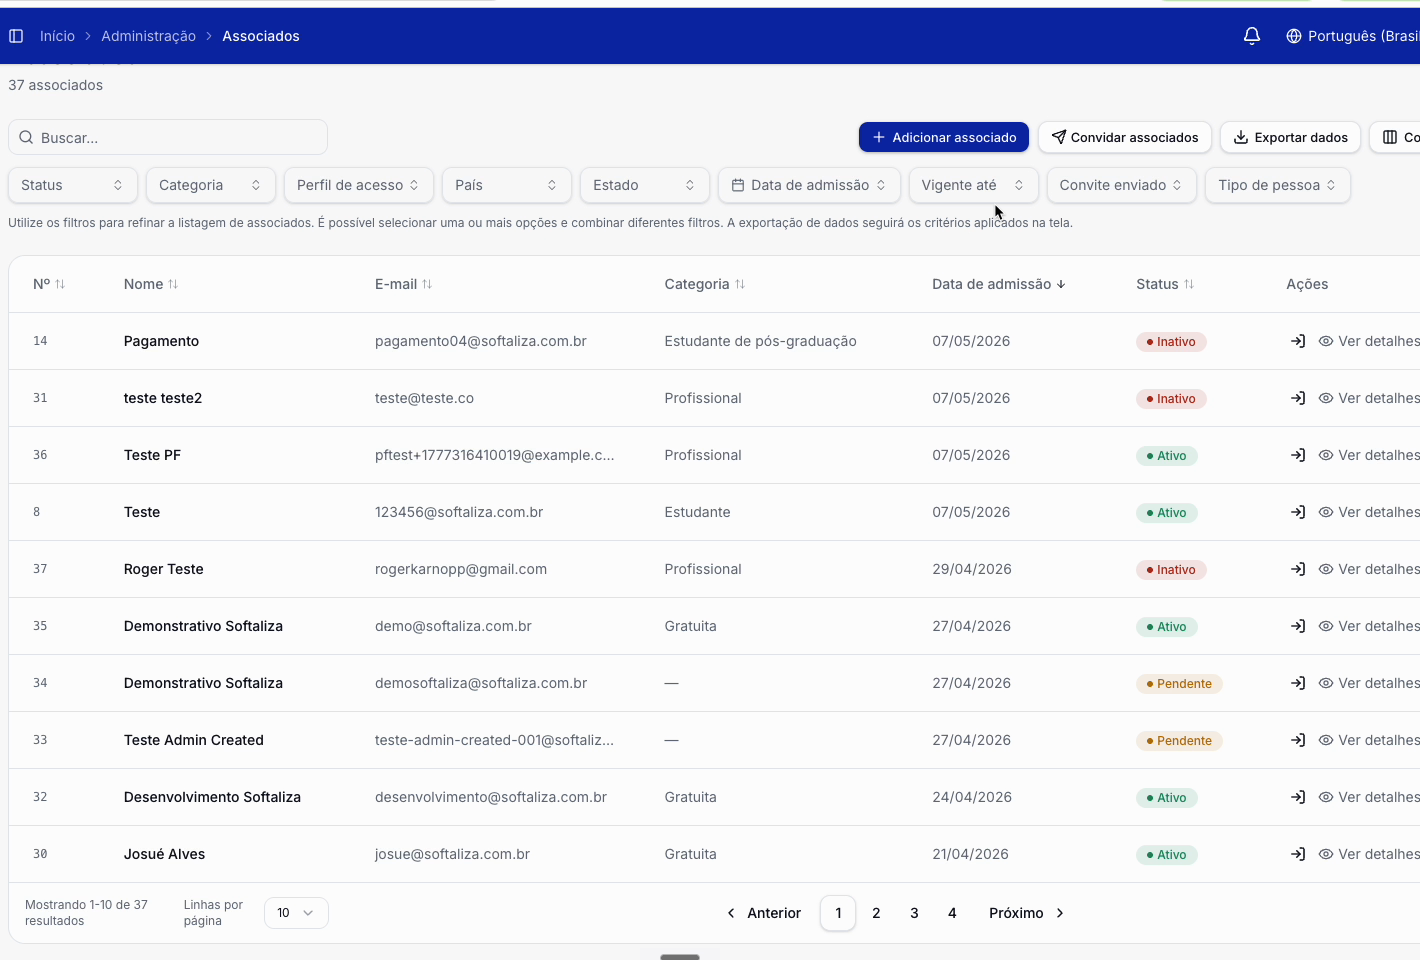Open the Vigente até filter
This screenshot has height=960, width=1420.
point(973,185)
